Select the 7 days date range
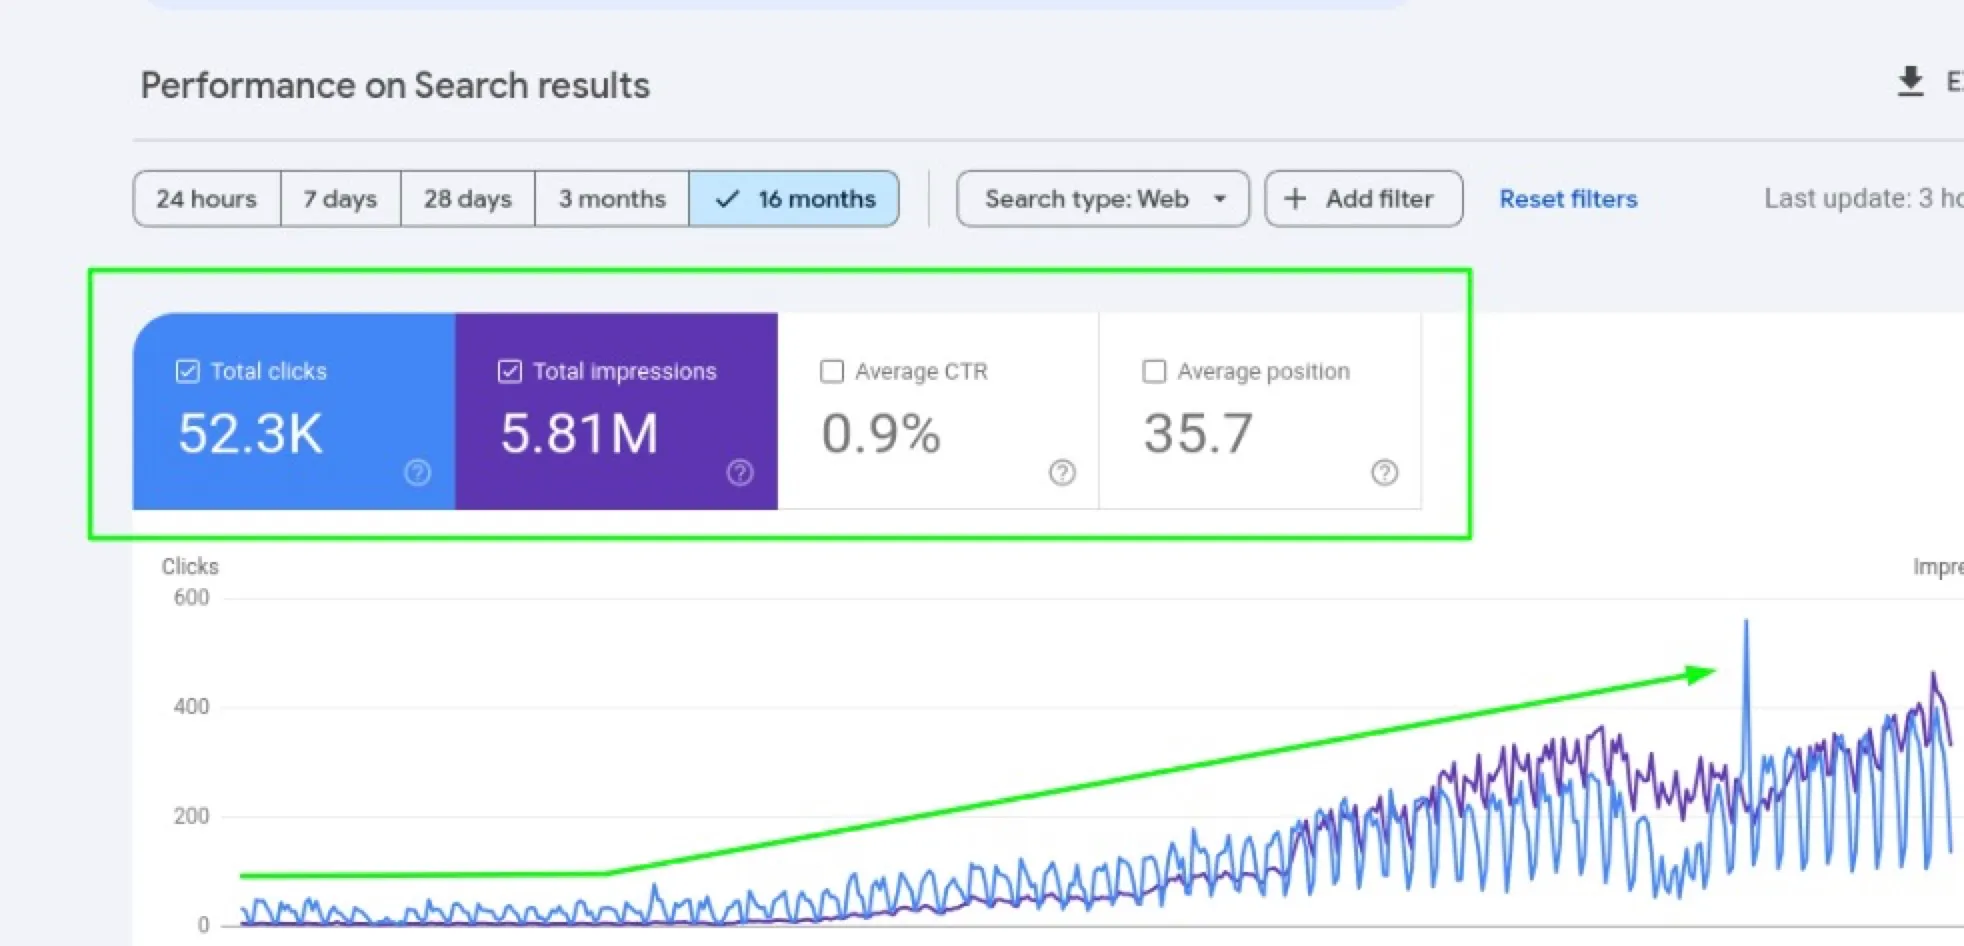The height and width of the screenshot is (946, 1964). tap(341, 199)
